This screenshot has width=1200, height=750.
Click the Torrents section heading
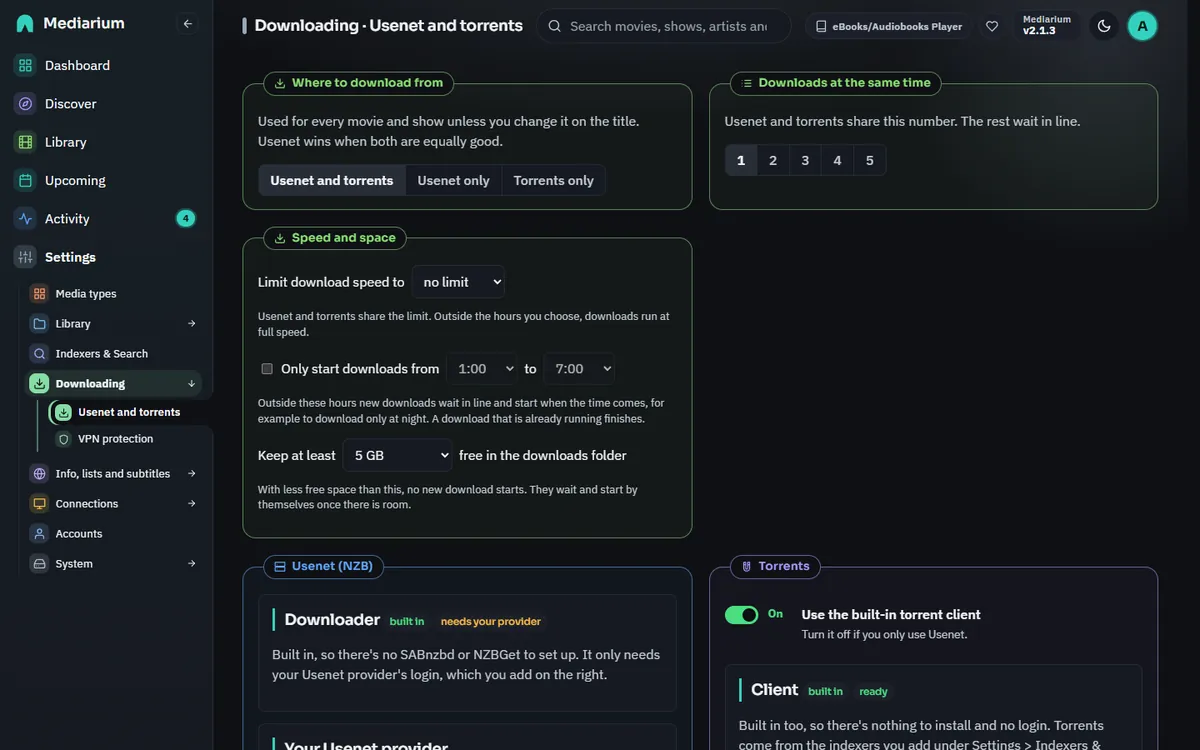click(775, 566)
